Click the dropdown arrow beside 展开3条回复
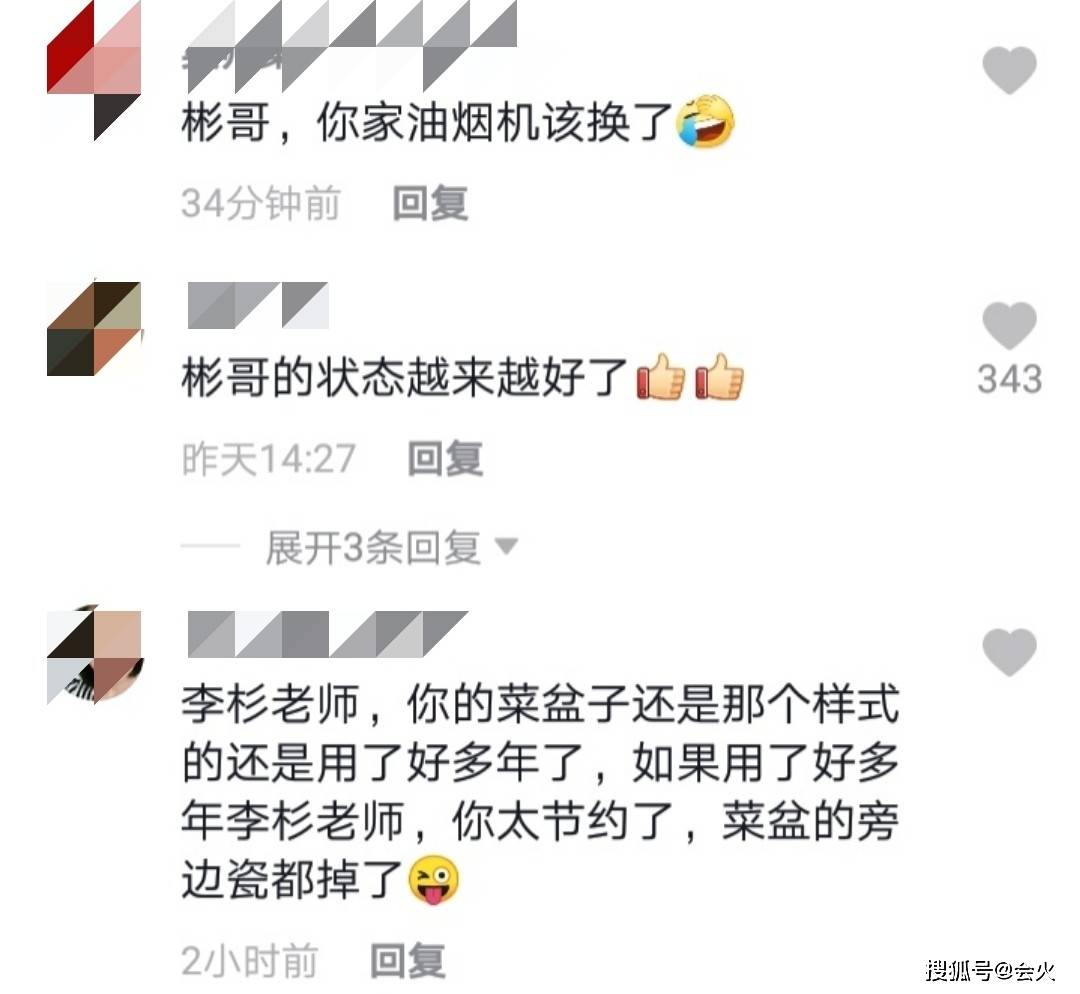The height and width of the screenshot is (994, 1080). pos(507,546)
